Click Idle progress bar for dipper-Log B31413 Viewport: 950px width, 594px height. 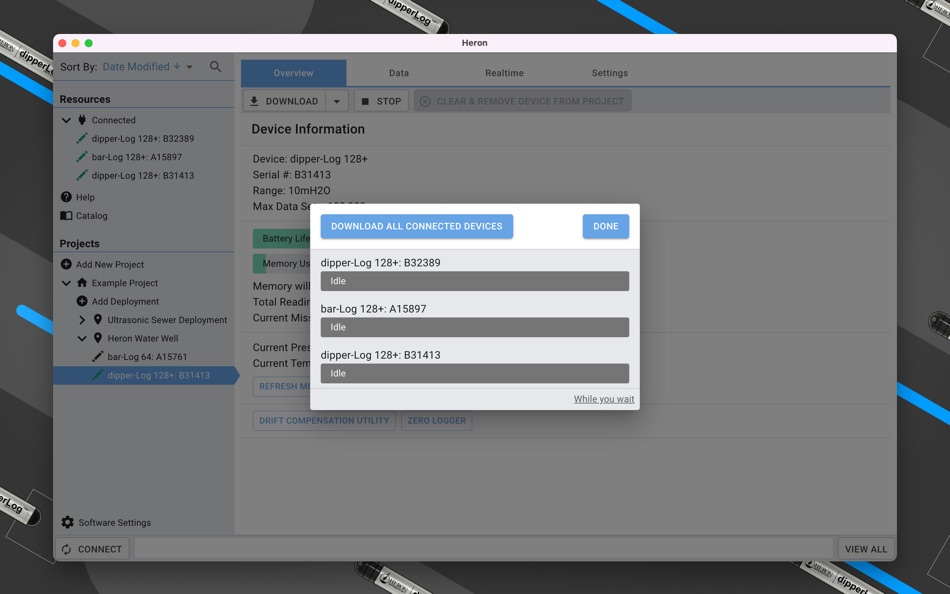coord(475,373)
